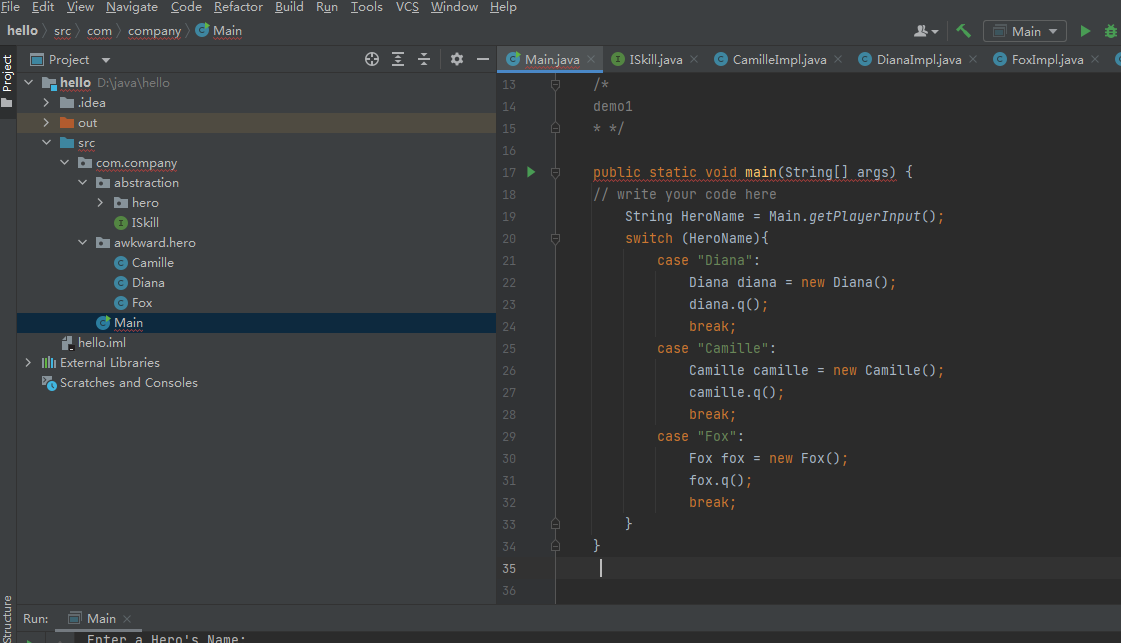Close the Main.java editor tab
1121x643 pixels.
pyautogui.click(x=591, y=59)
